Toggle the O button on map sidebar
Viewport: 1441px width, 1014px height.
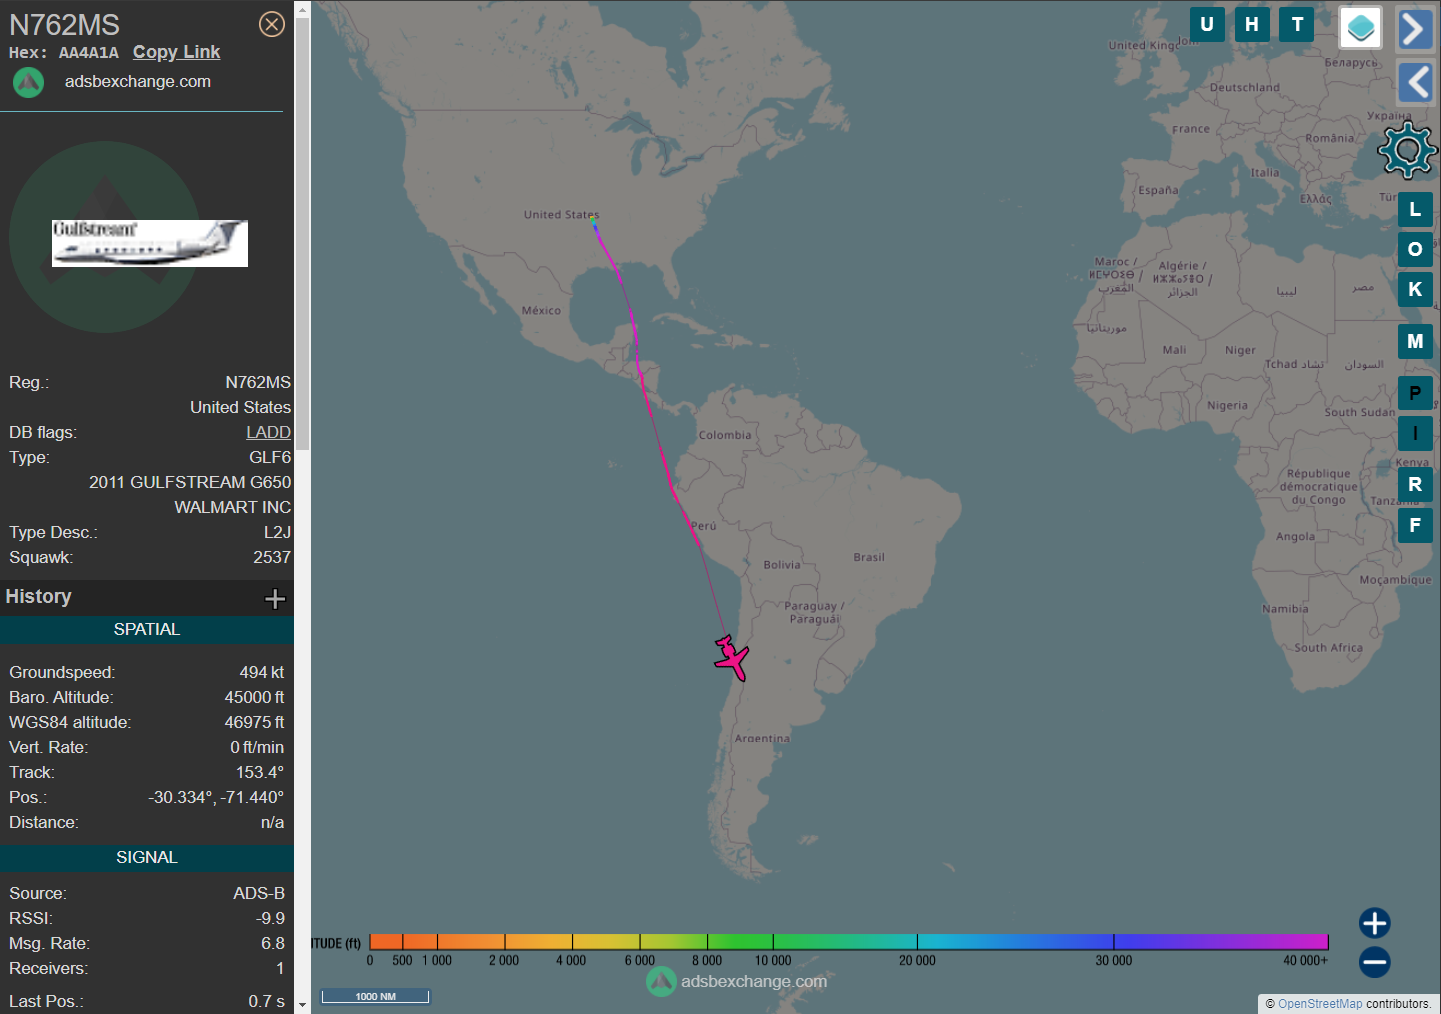click(1415, 249)
